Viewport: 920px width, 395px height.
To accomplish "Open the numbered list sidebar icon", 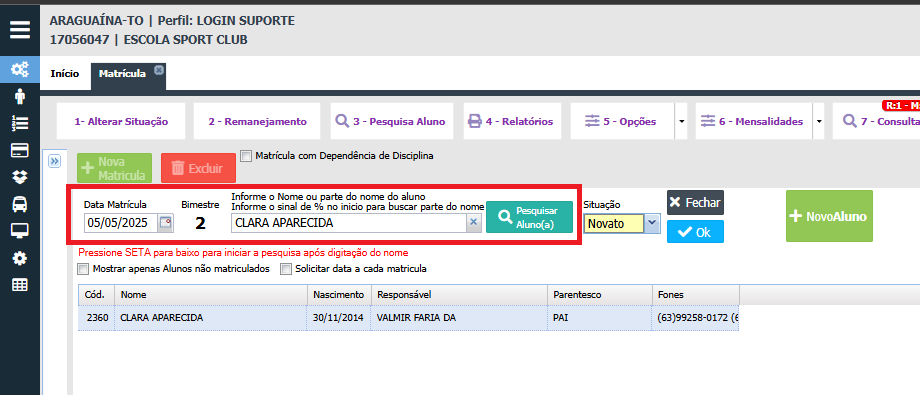I will (x=19, y=123).
